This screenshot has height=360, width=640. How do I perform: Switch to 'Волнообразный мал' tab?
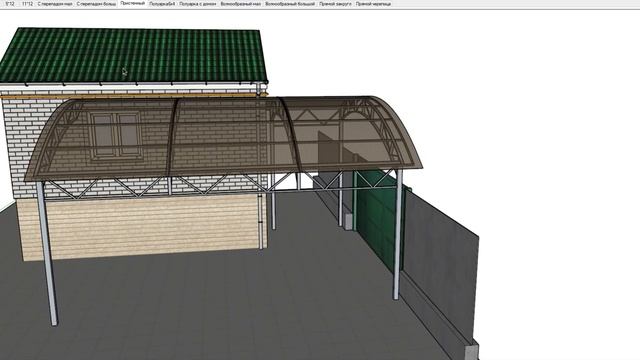click(240, 4)
